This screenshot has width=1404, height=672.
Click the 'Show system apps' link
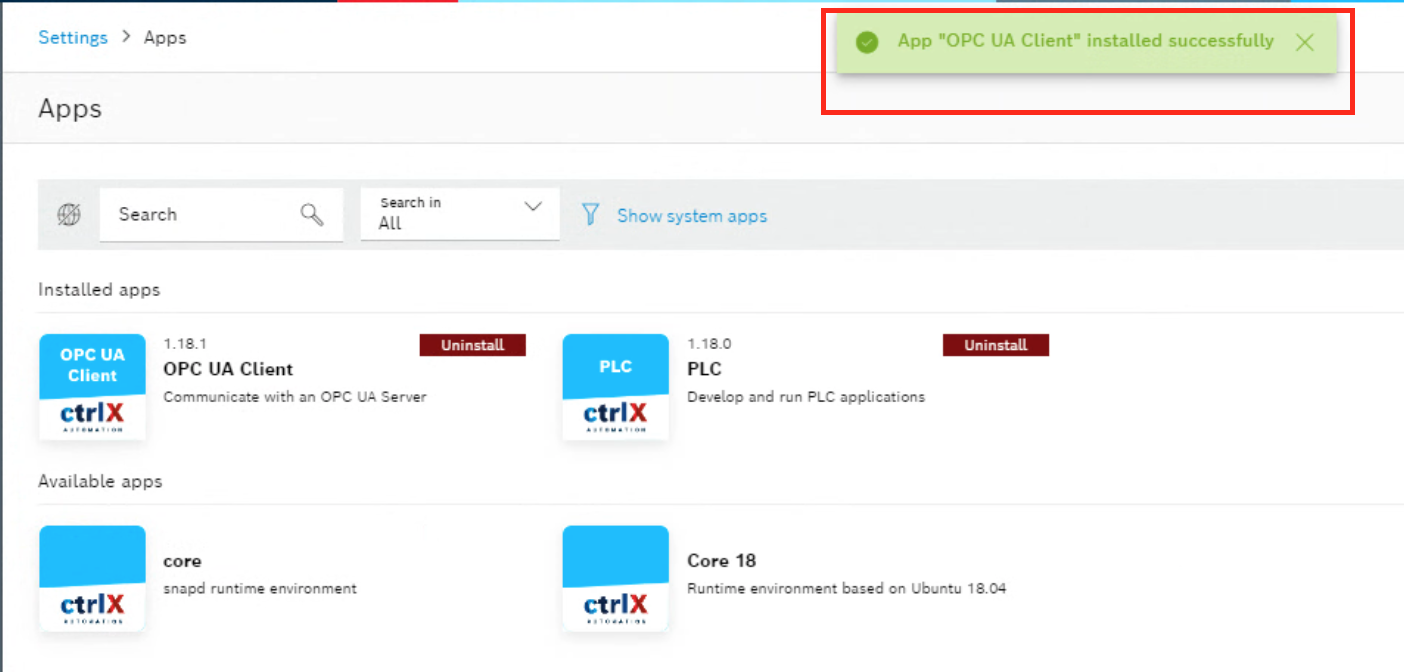692,216
